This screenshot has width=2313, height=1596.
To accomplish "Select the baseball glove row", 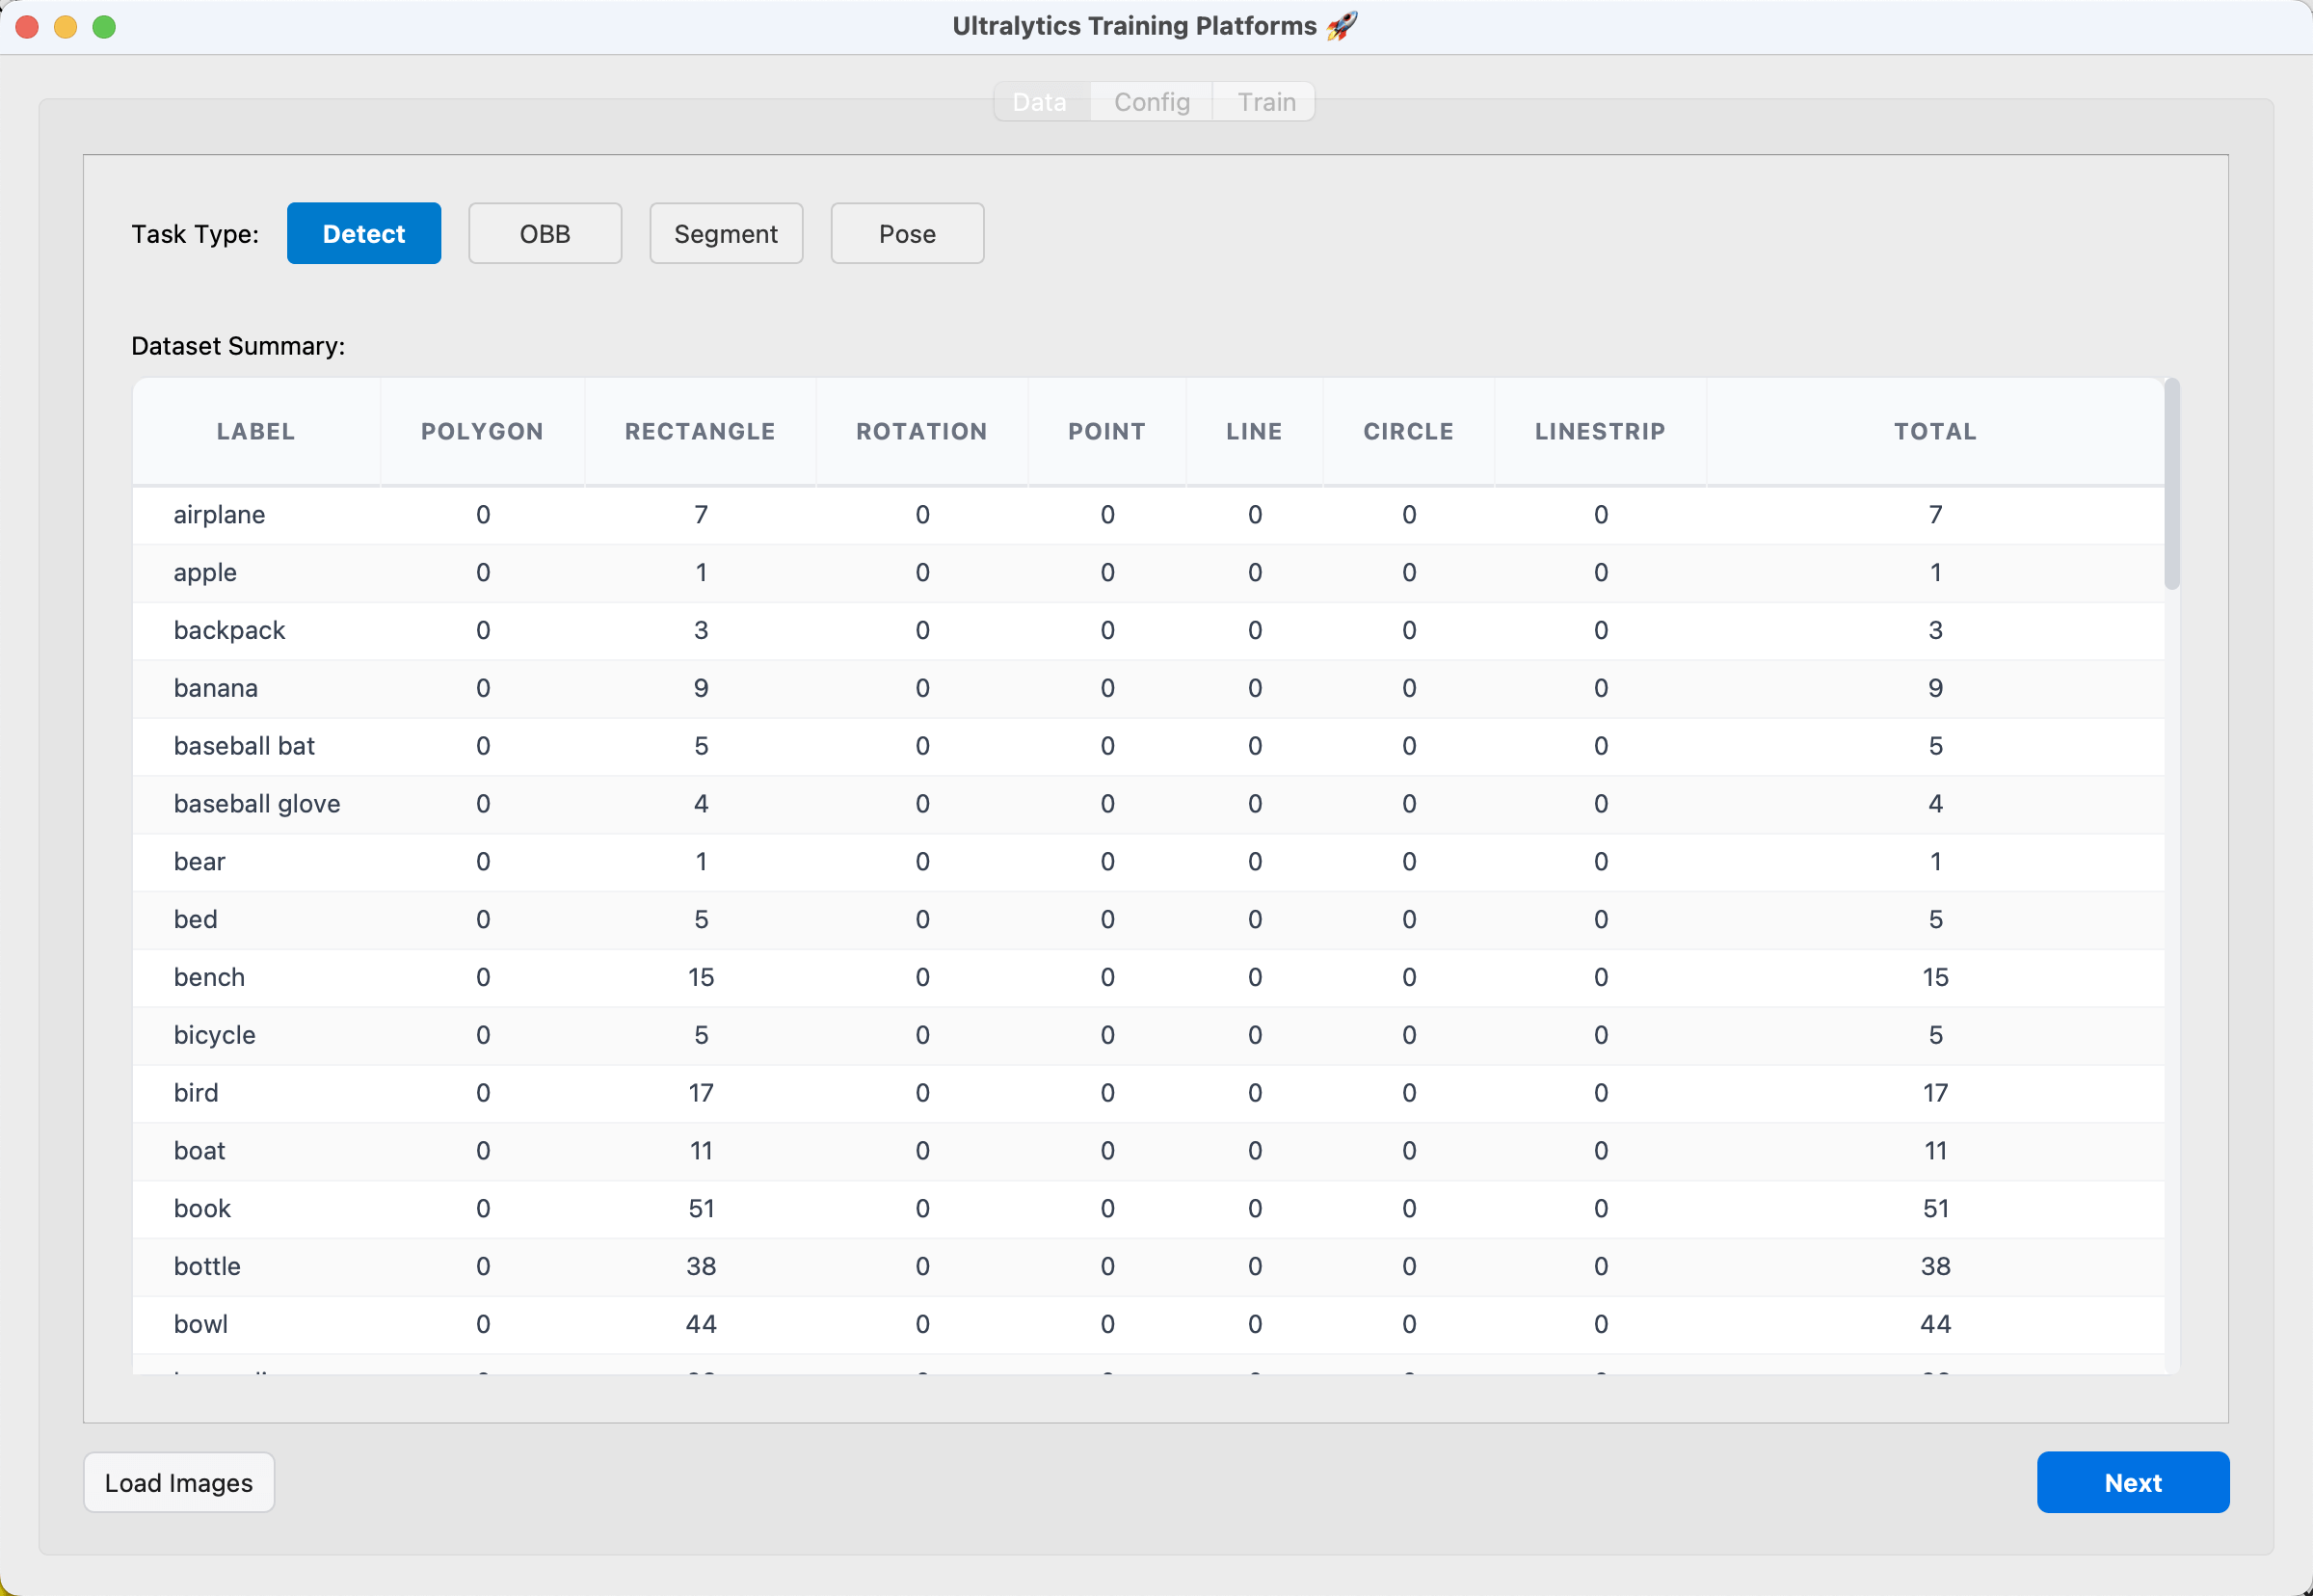I will tap(1148, 804).
